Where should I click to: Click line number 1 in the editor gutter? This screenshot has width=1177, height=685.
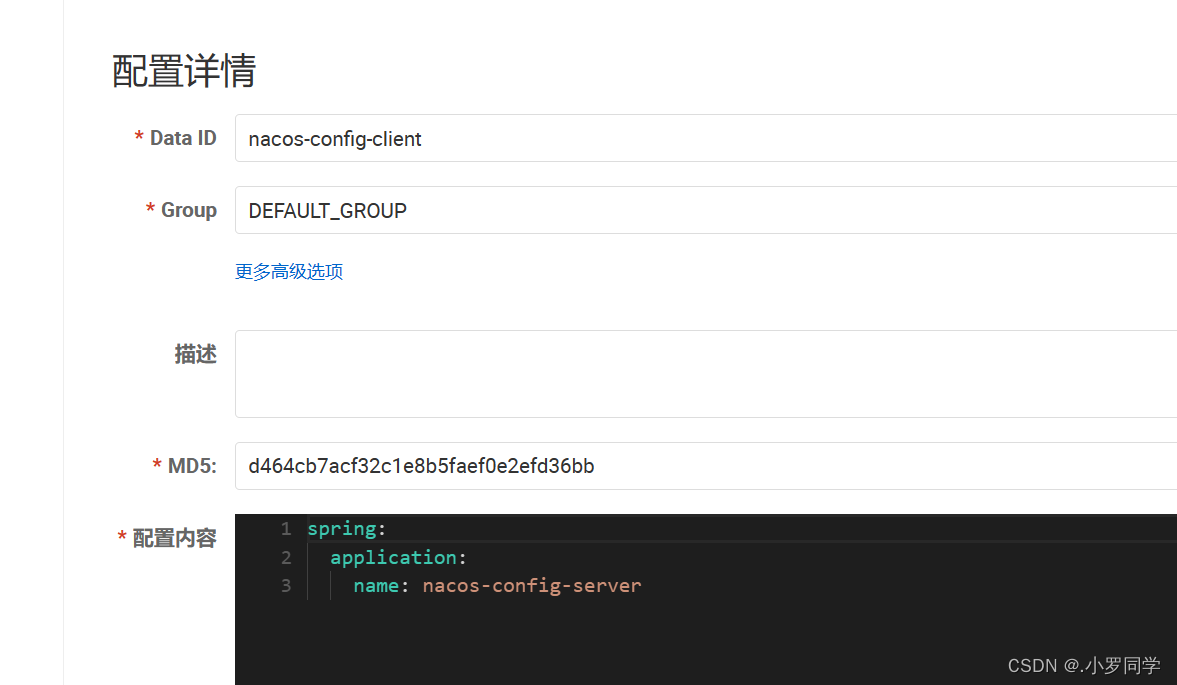tap(286, 529)
